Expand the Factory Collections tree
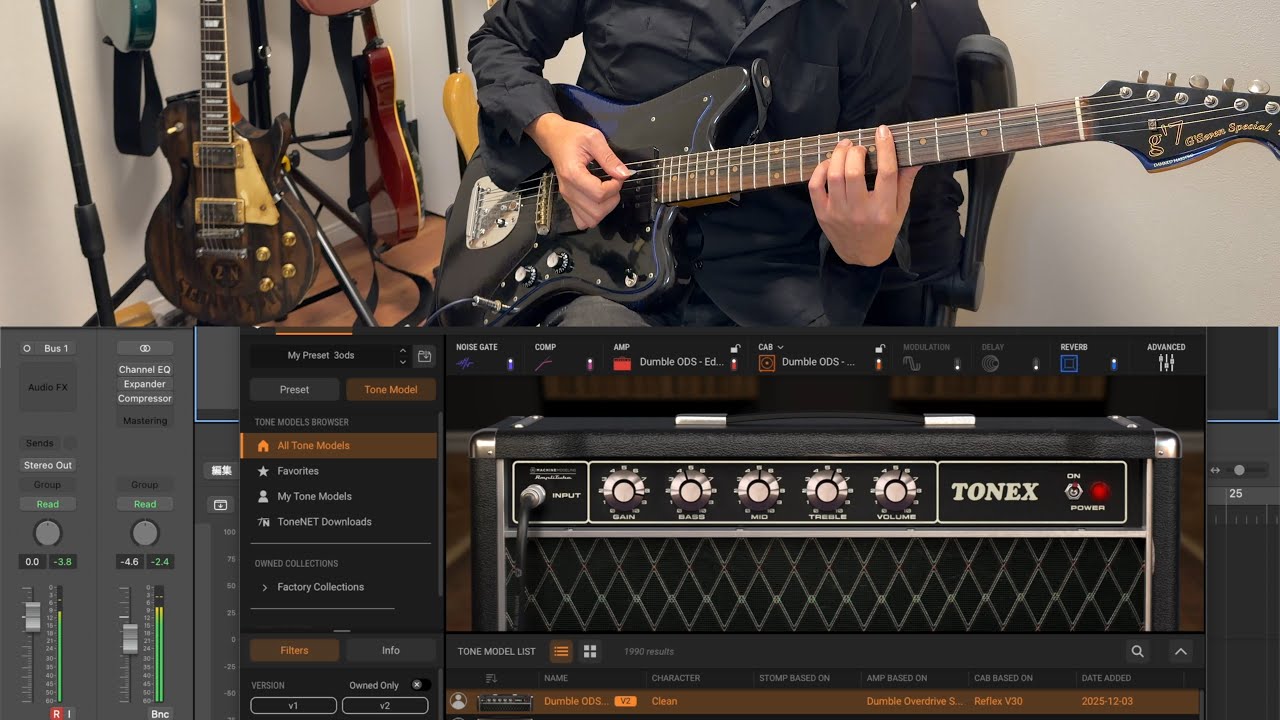This screenshot has width=1280, height=720. coord(264,587)
